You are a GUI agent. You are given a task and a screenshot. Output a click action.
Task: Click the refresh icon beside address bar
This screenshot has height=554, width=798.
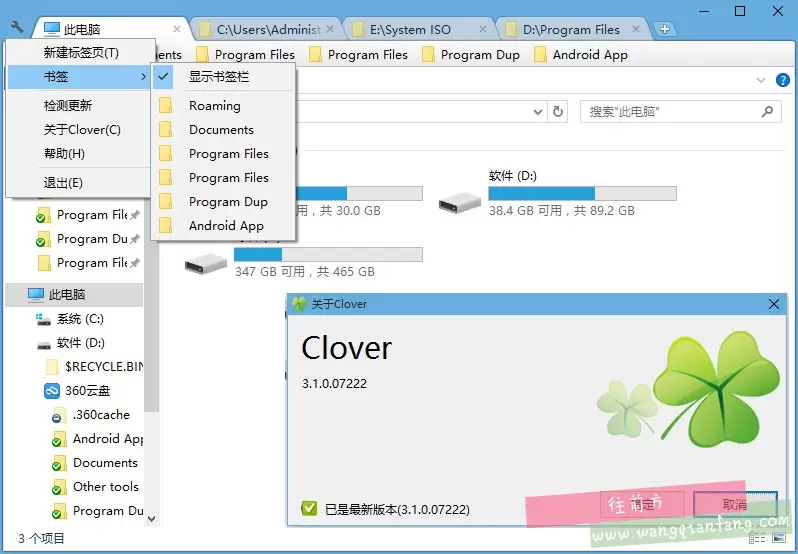click(x=558, y=111)
